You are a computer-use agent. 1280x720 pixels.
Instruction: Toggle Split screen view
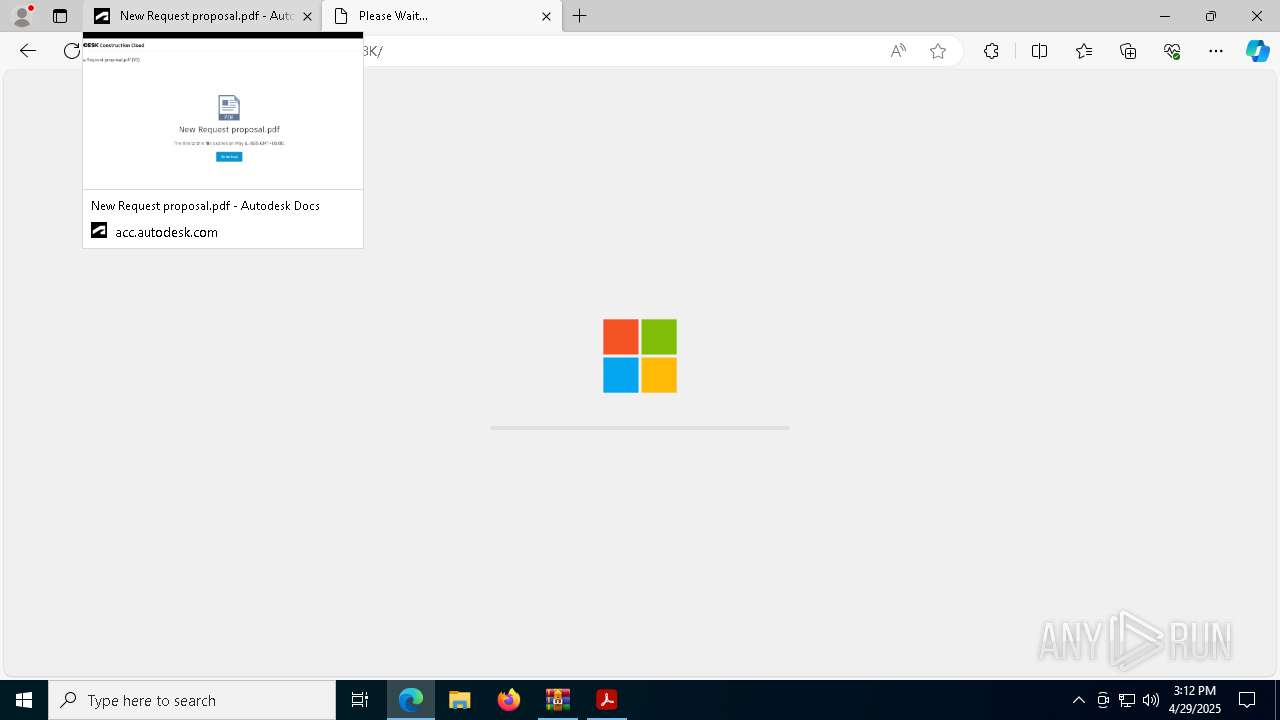coord(1039,51)
